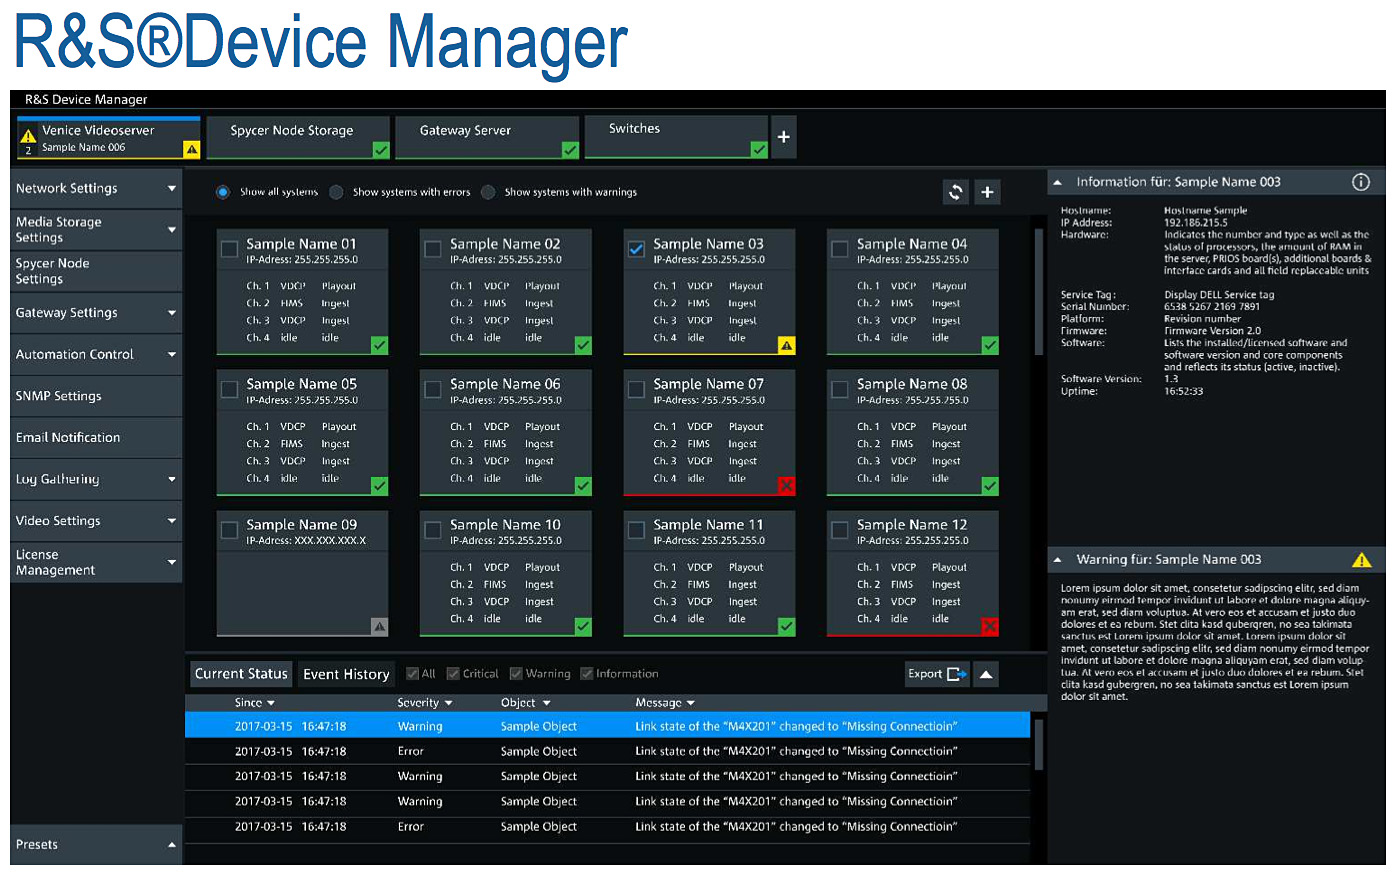Viewport: 1395px width, 880px height.
Task: Click green status badge on Sample Name 08
Action: (x=990, y=486)
